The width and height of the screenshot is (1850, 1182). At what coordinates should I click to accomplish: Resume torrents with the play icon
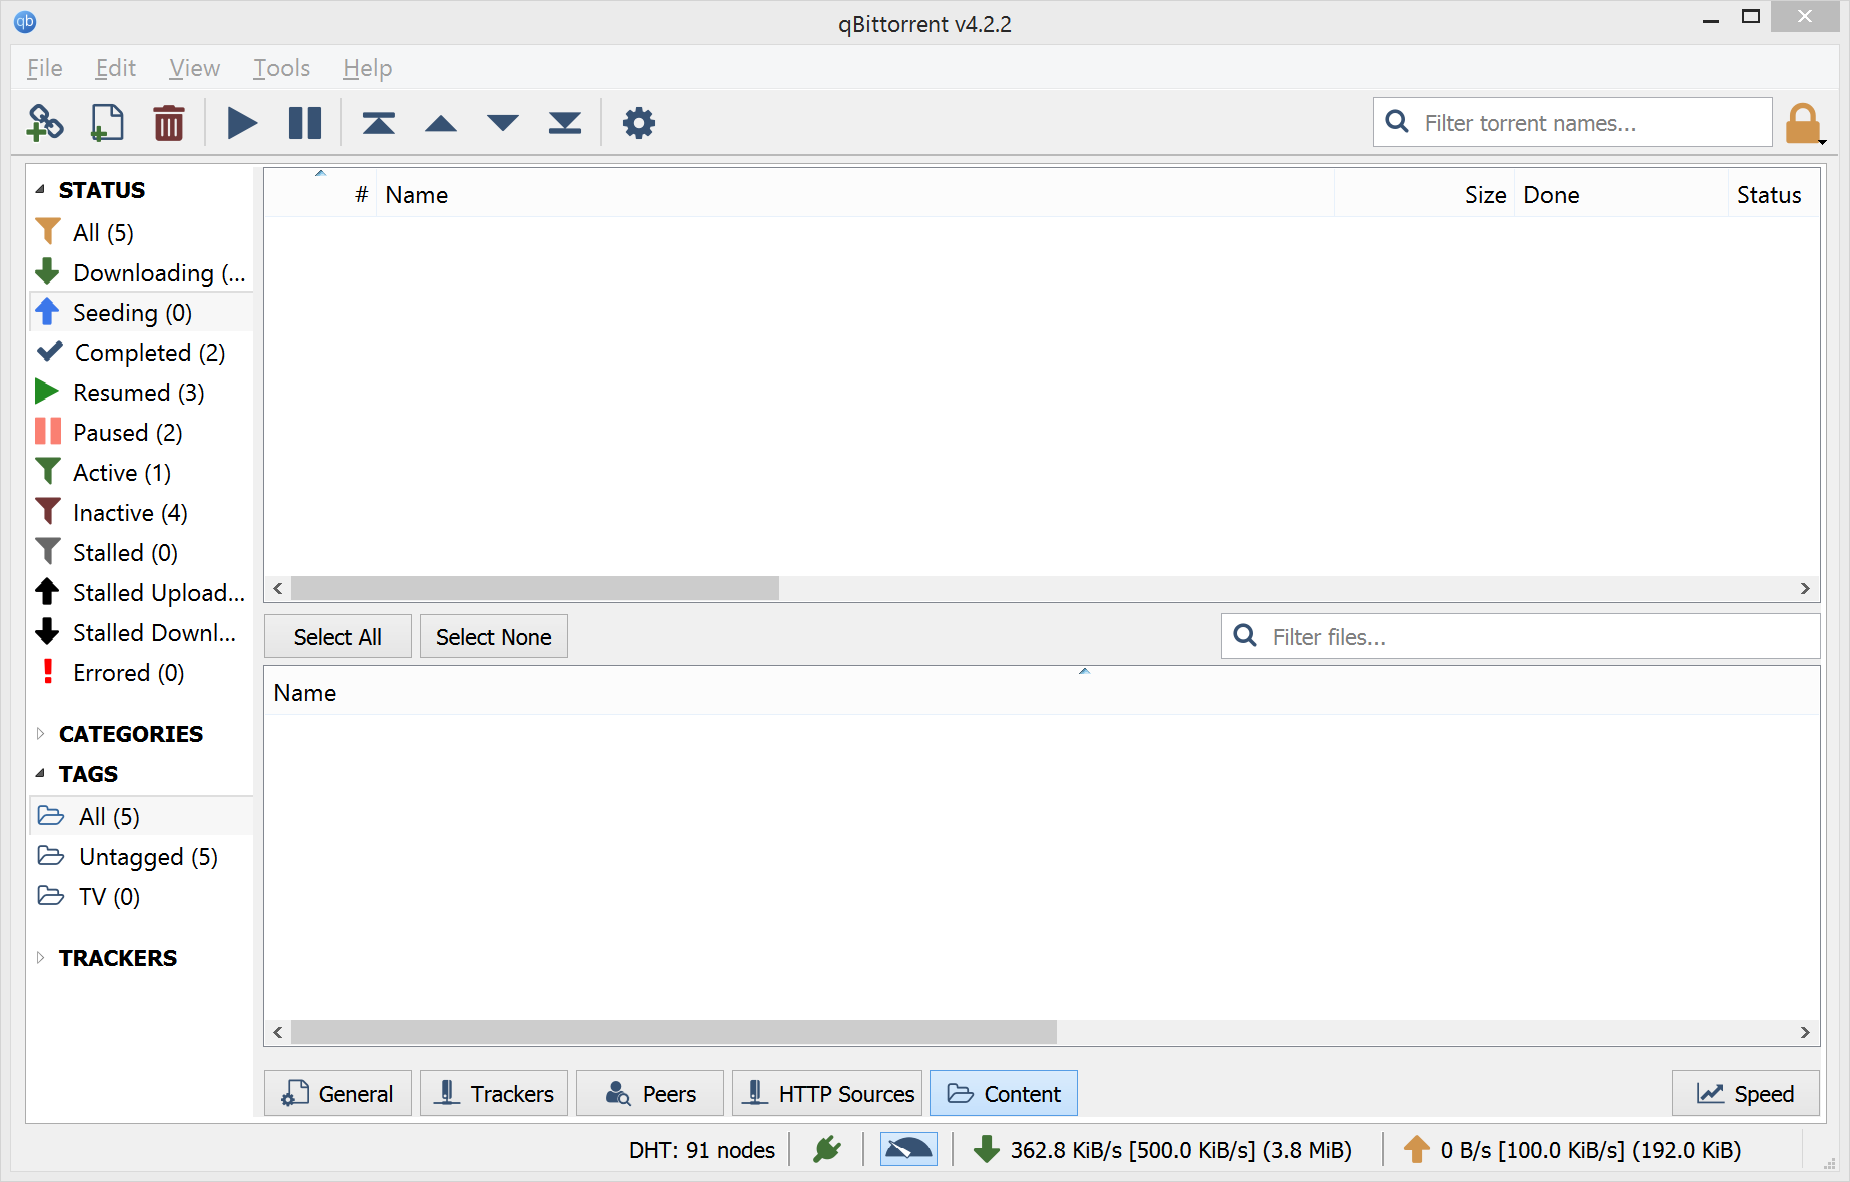pos(242,123)
